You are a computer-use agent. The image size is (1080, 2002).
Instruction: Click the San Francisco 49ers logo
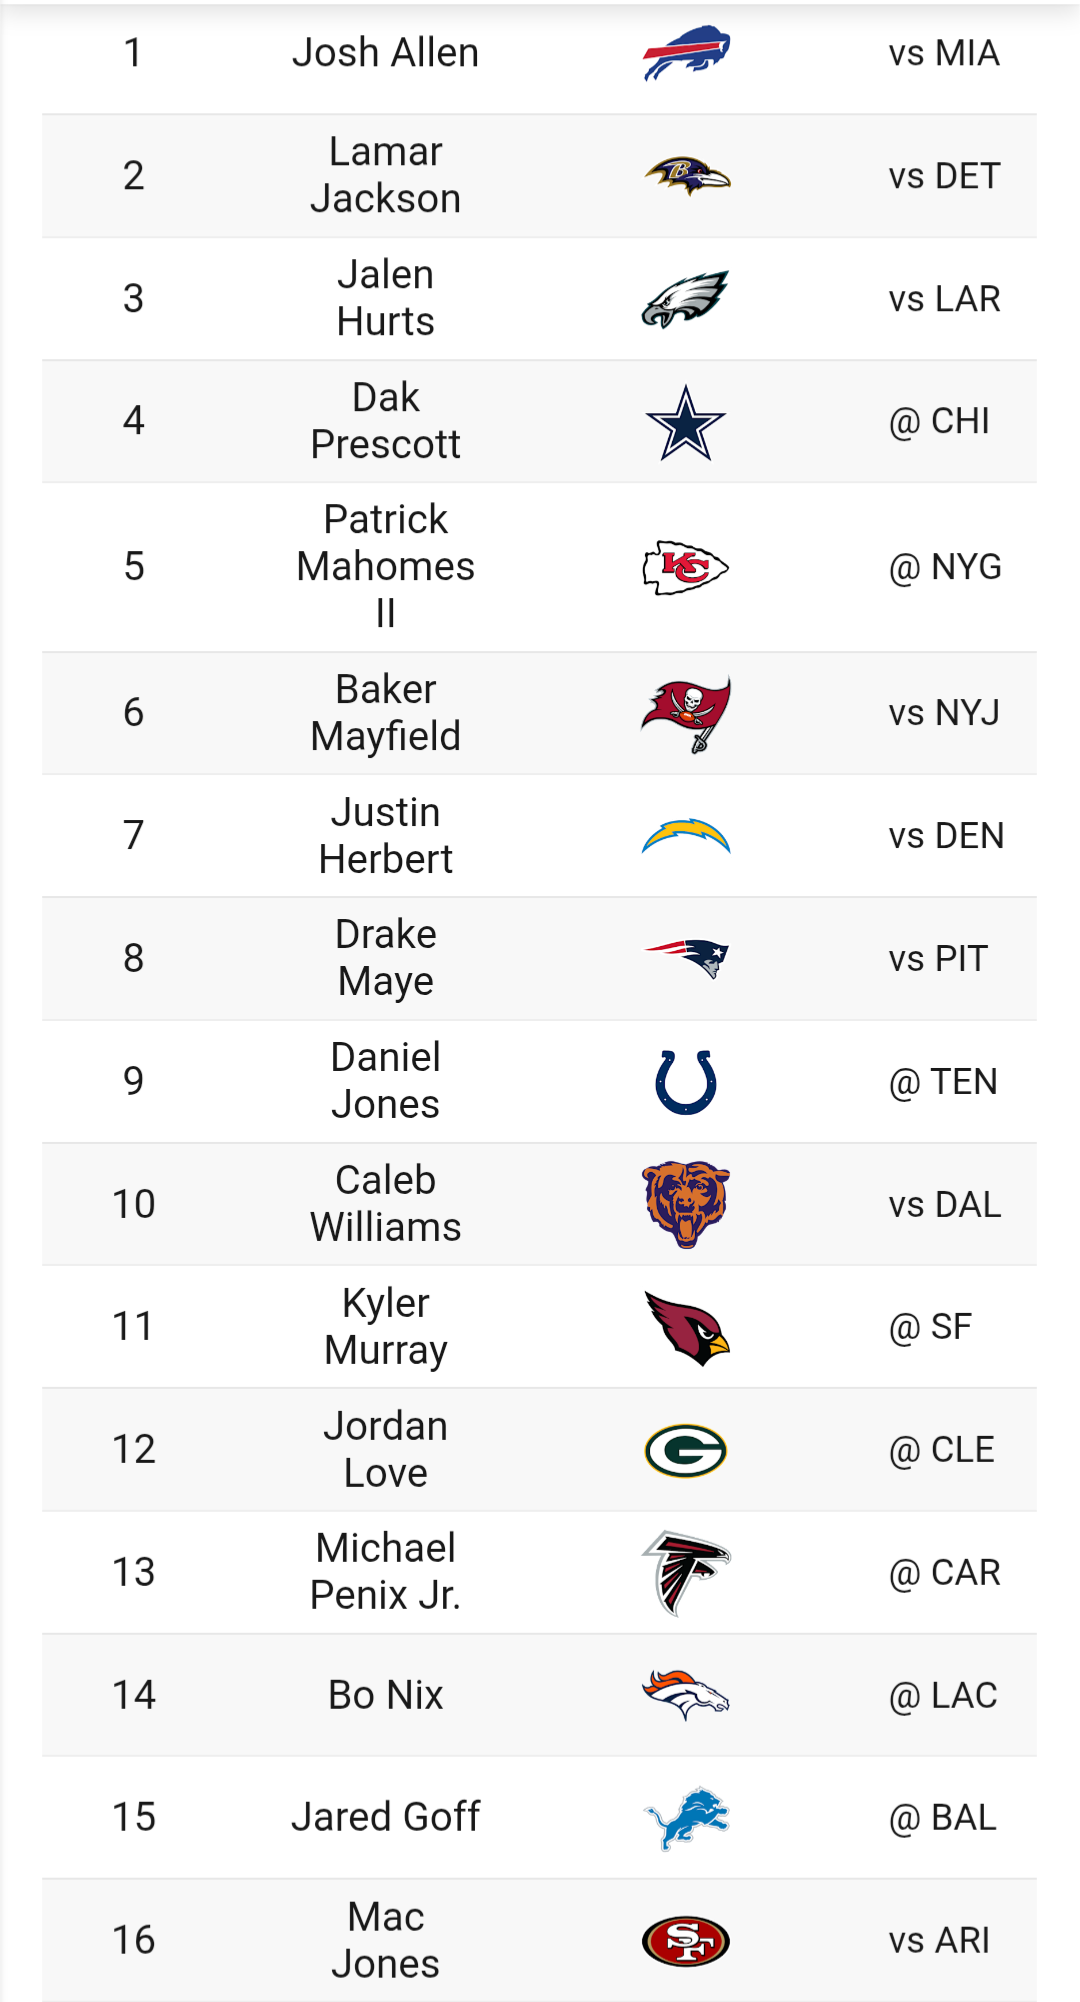pyautogui.click(x=686, y=1941)
